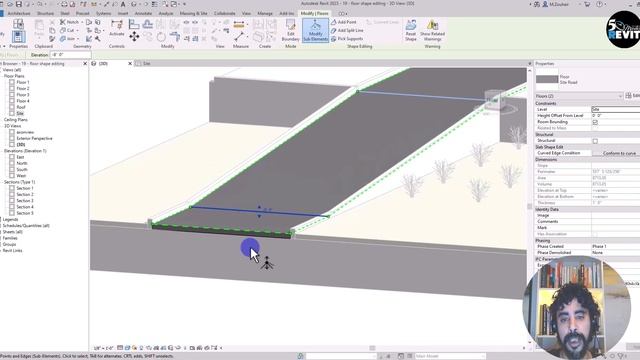Click the Align tool icon
The height and width of the screenshot is (360, 640).
[x=134, y=24]
